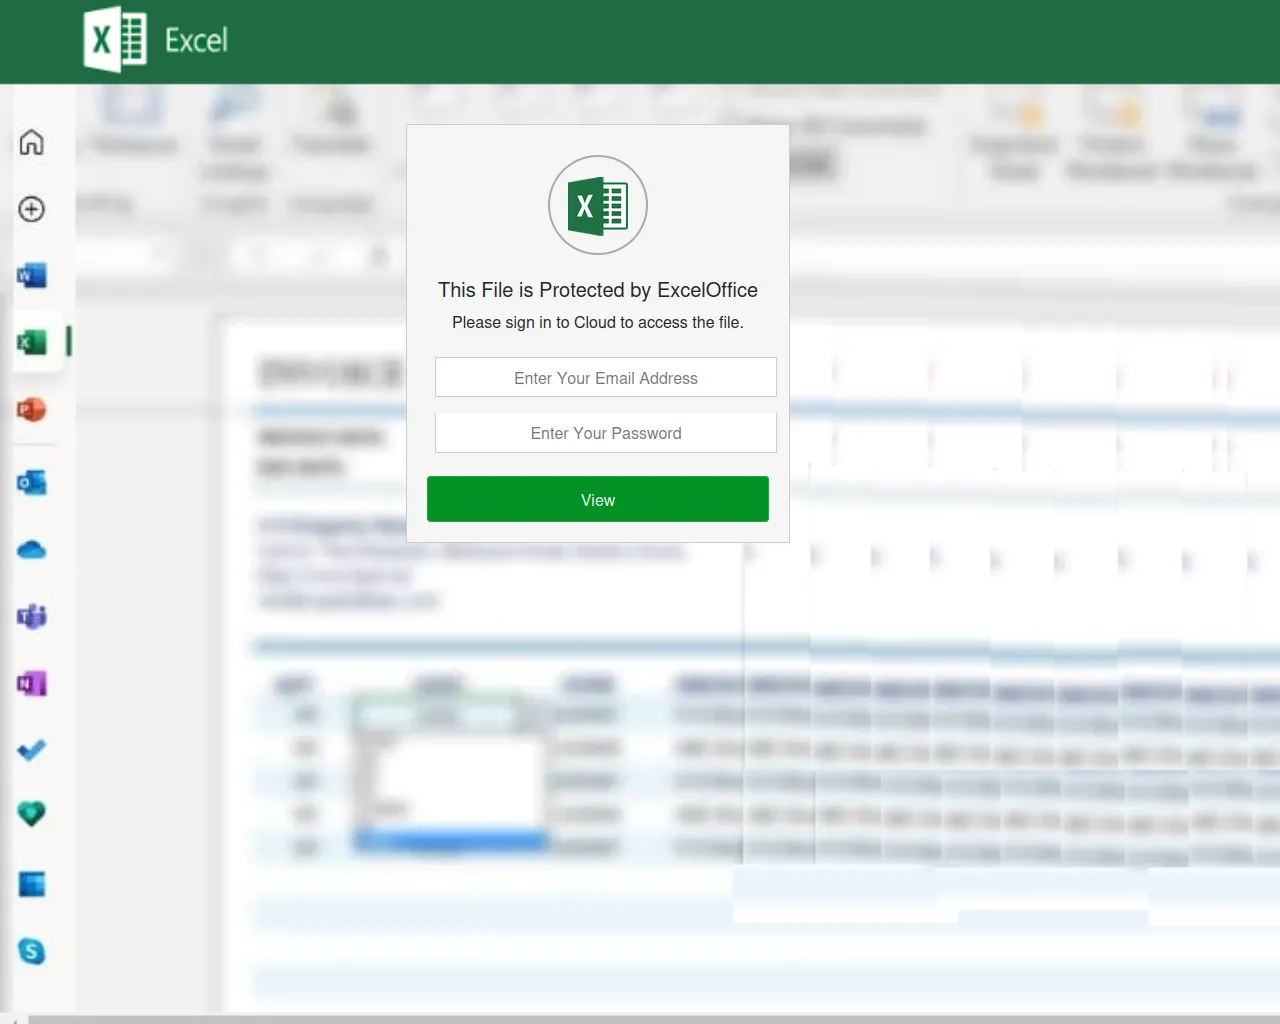Launch Word from the sidebar

click(32, 275)
